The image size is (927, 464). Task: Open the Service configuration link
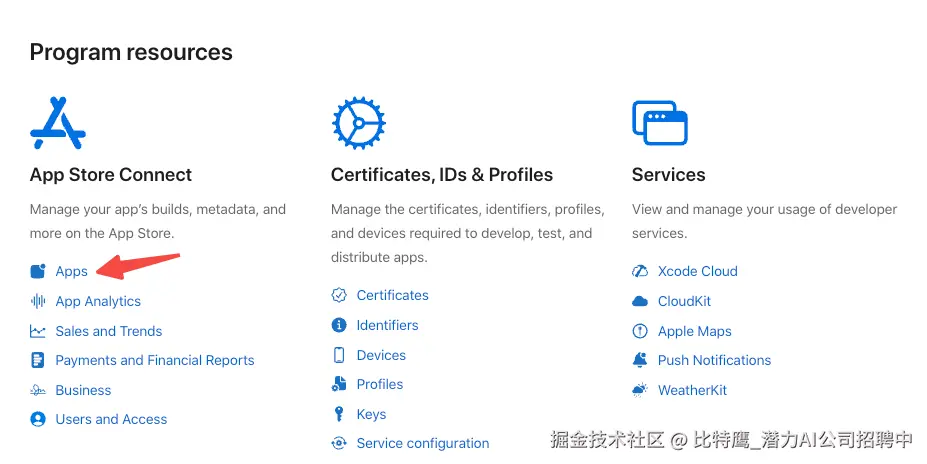[x=423, y=443]
